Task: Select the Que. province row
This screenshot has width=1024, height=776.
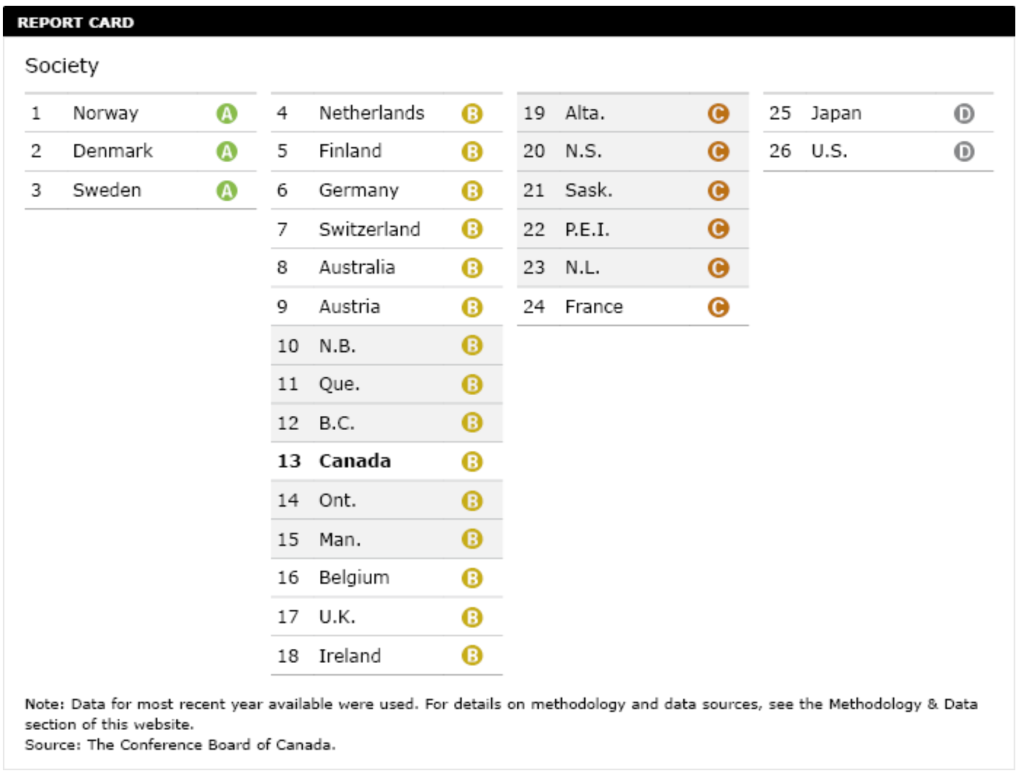Action: coord(339,384)
